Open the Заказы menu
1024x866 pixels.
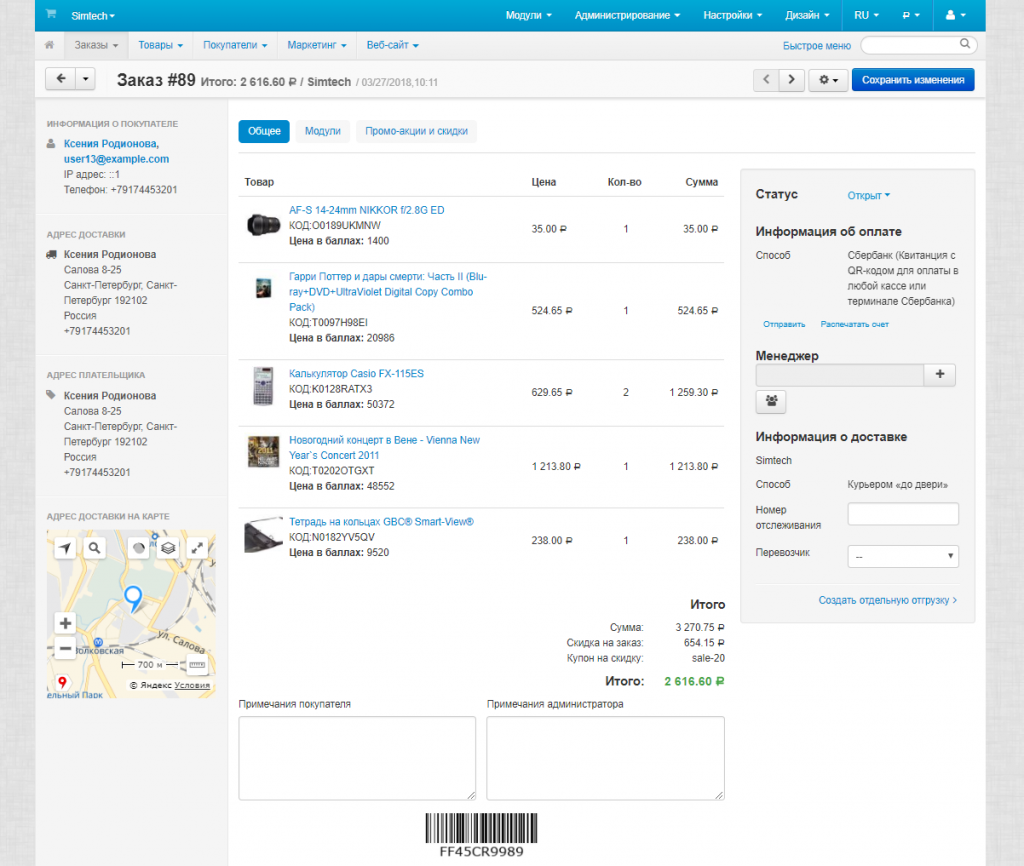tap(96, 45)
